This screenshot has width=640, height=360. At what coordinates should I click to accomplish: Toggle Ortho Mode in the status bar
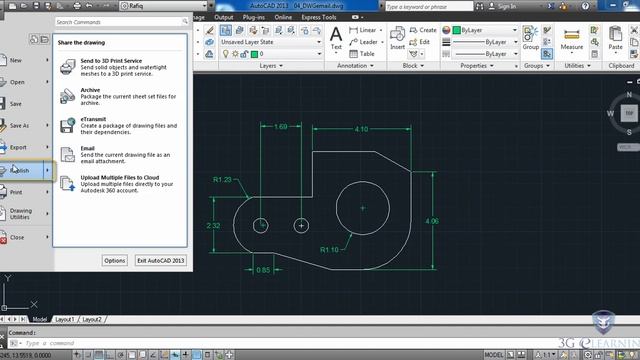tap(109, 355)
